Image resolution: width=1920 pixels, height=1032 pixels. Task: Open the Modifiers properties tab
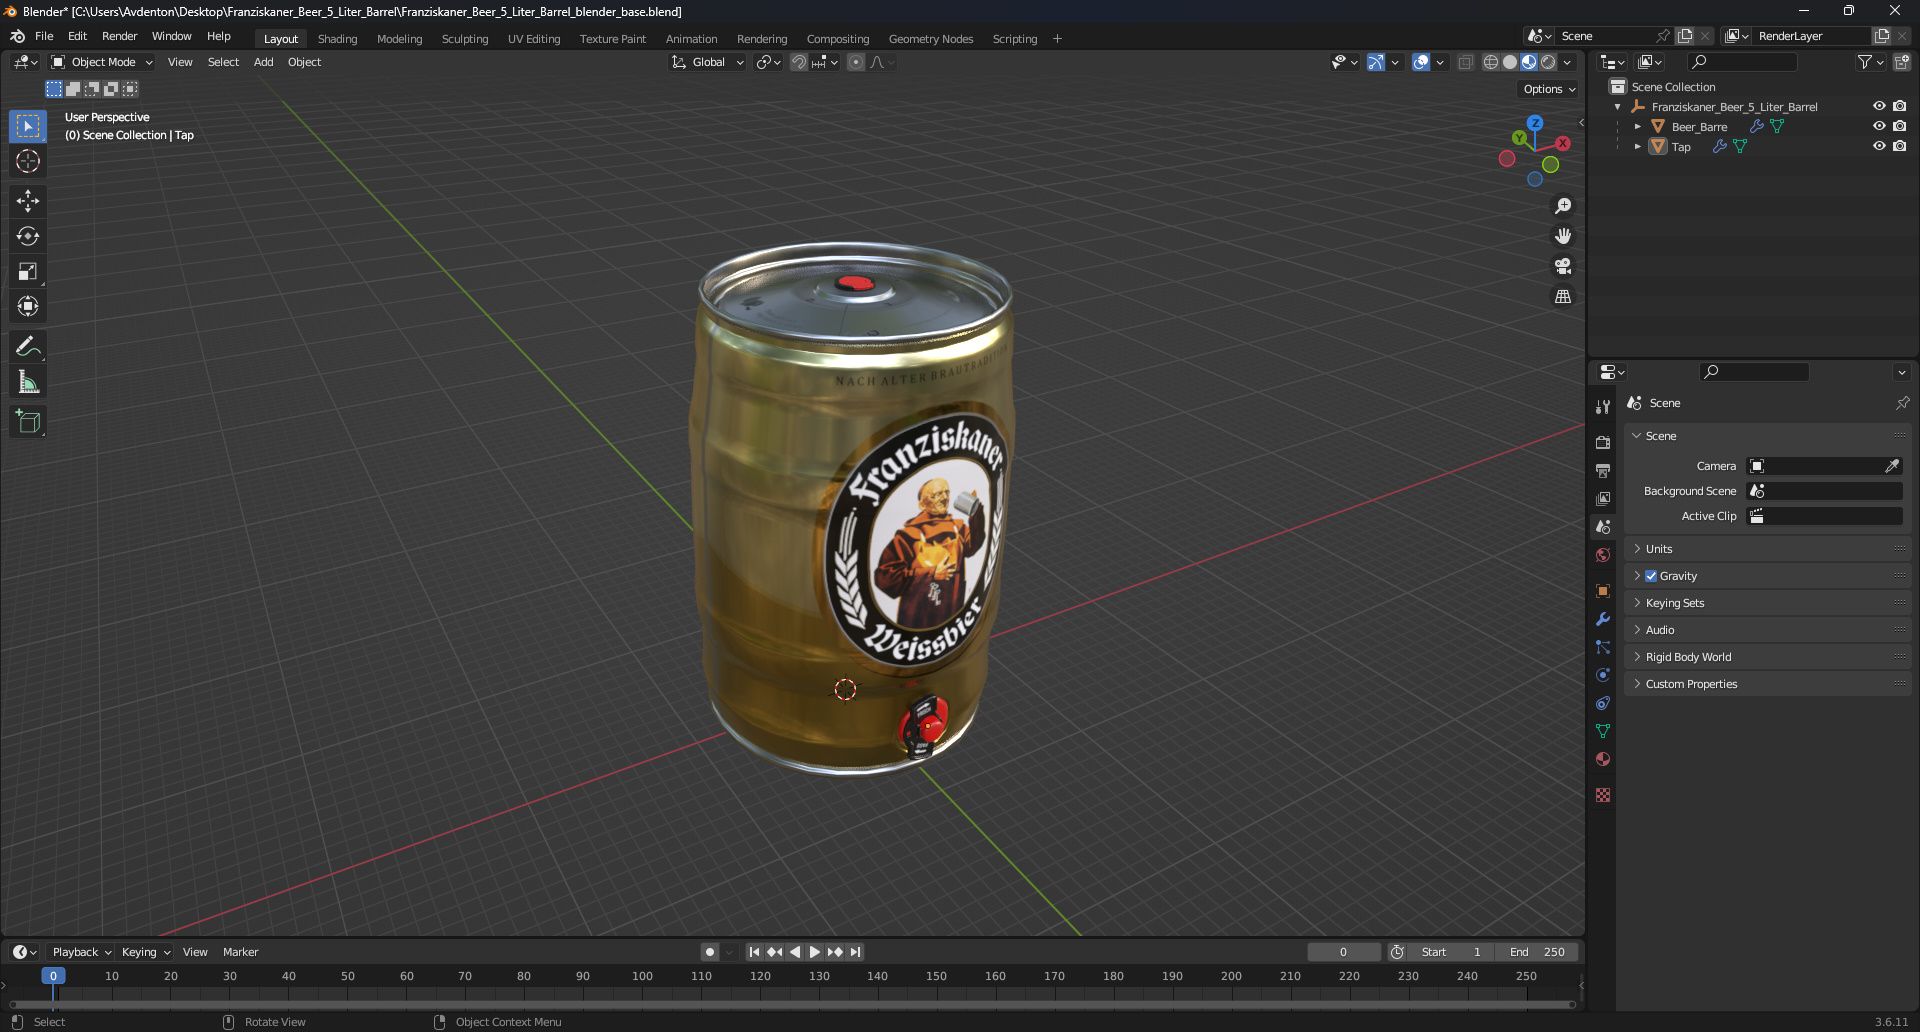click(1603, 619)
